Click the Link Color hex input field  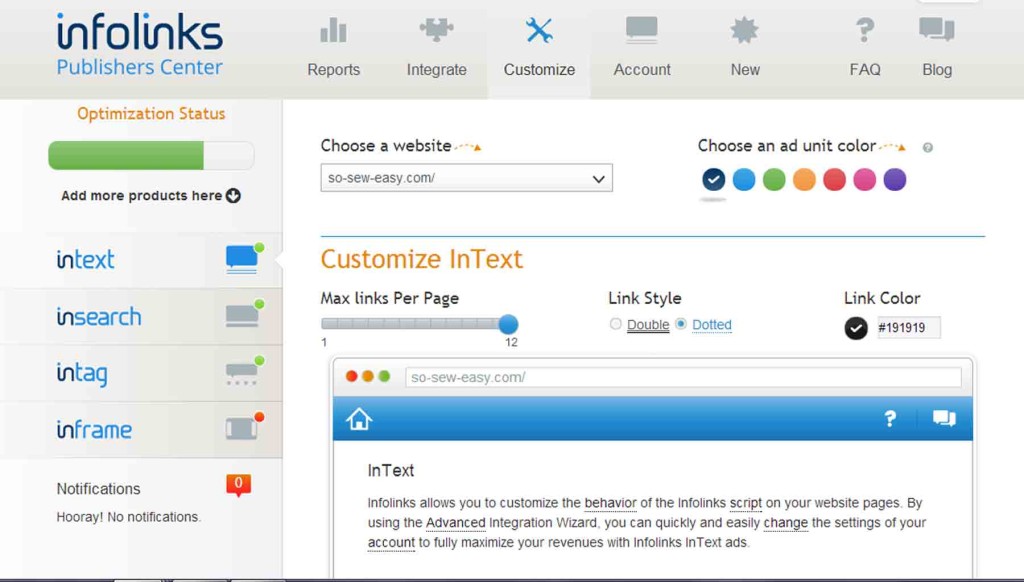point(907,328)
